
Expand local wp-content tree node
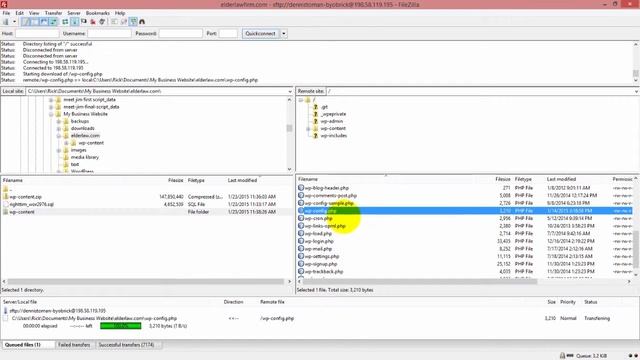click(66, 143)
